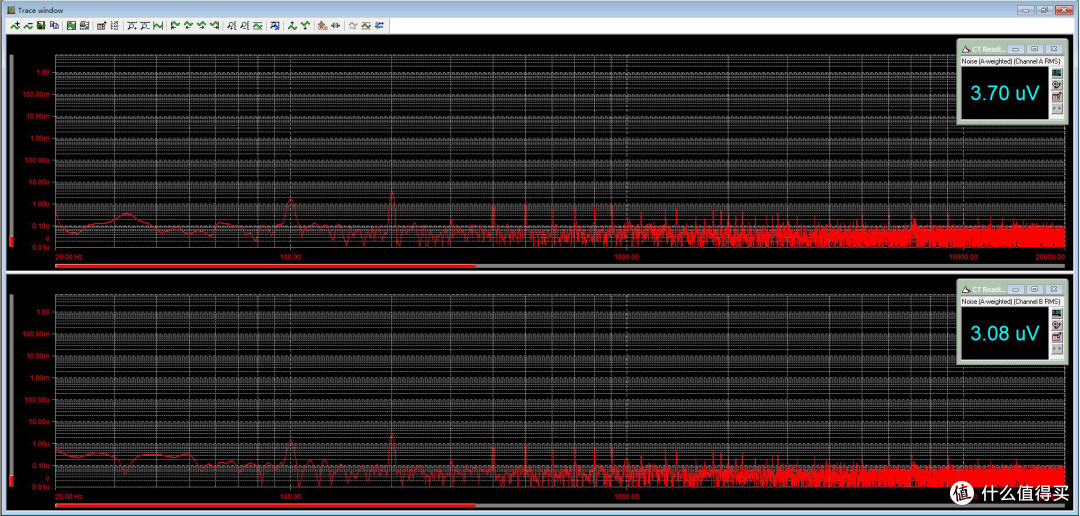Click the Noise (A-weighted) Channel A RMS label
Image resolution: width=1080 pixels, height=516 pixels.
[x=1010, y=61]
